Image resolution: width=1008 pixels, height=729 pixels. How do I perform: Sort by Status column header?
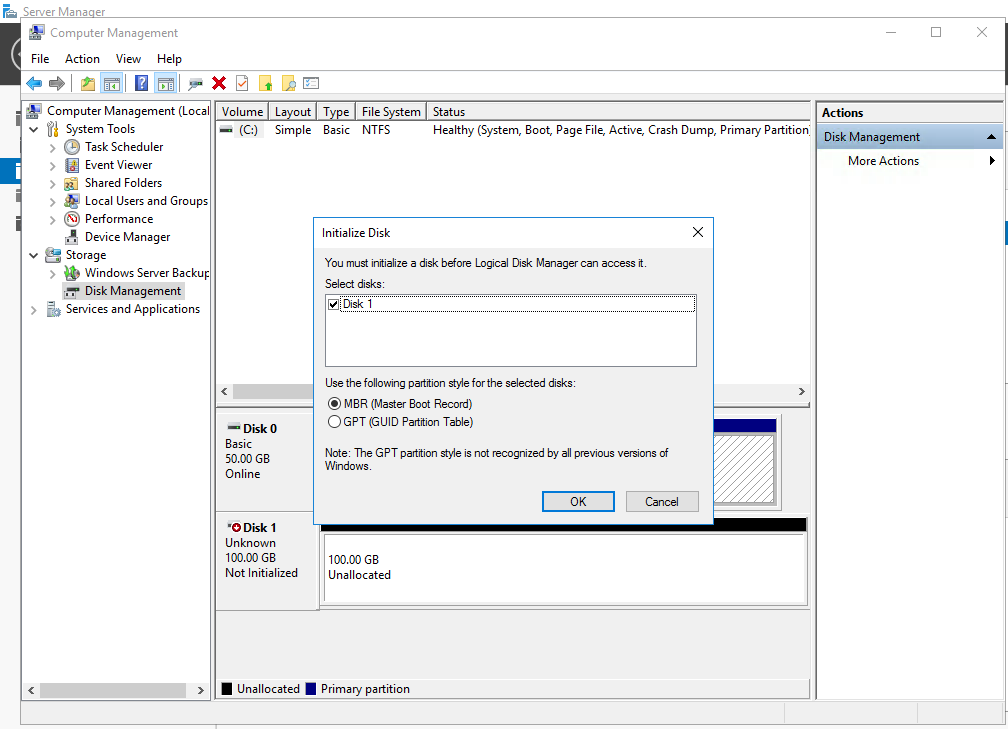coord(618,111)
